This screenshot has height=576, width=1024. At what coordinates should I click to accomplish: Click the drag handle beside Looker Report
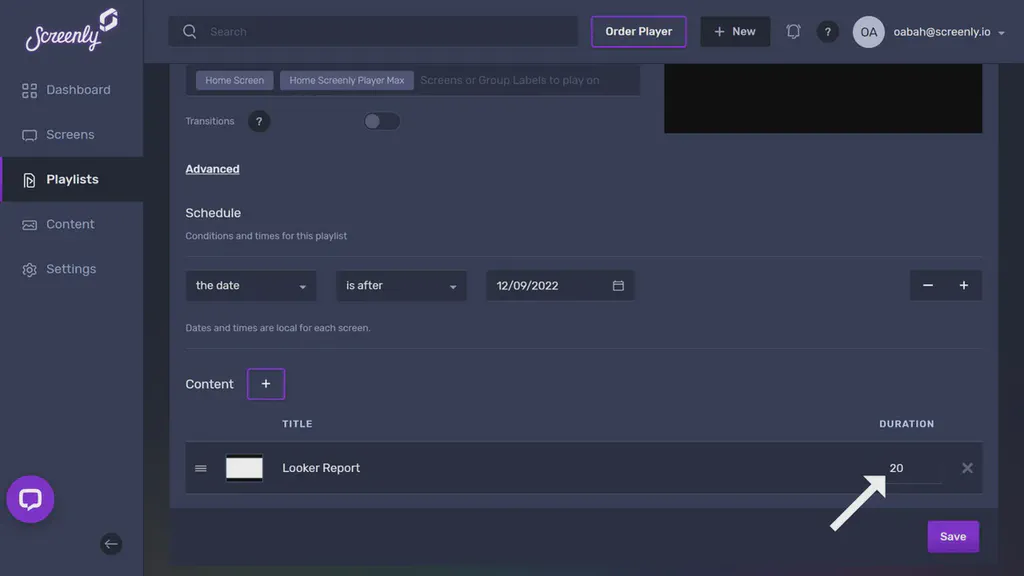200,467
